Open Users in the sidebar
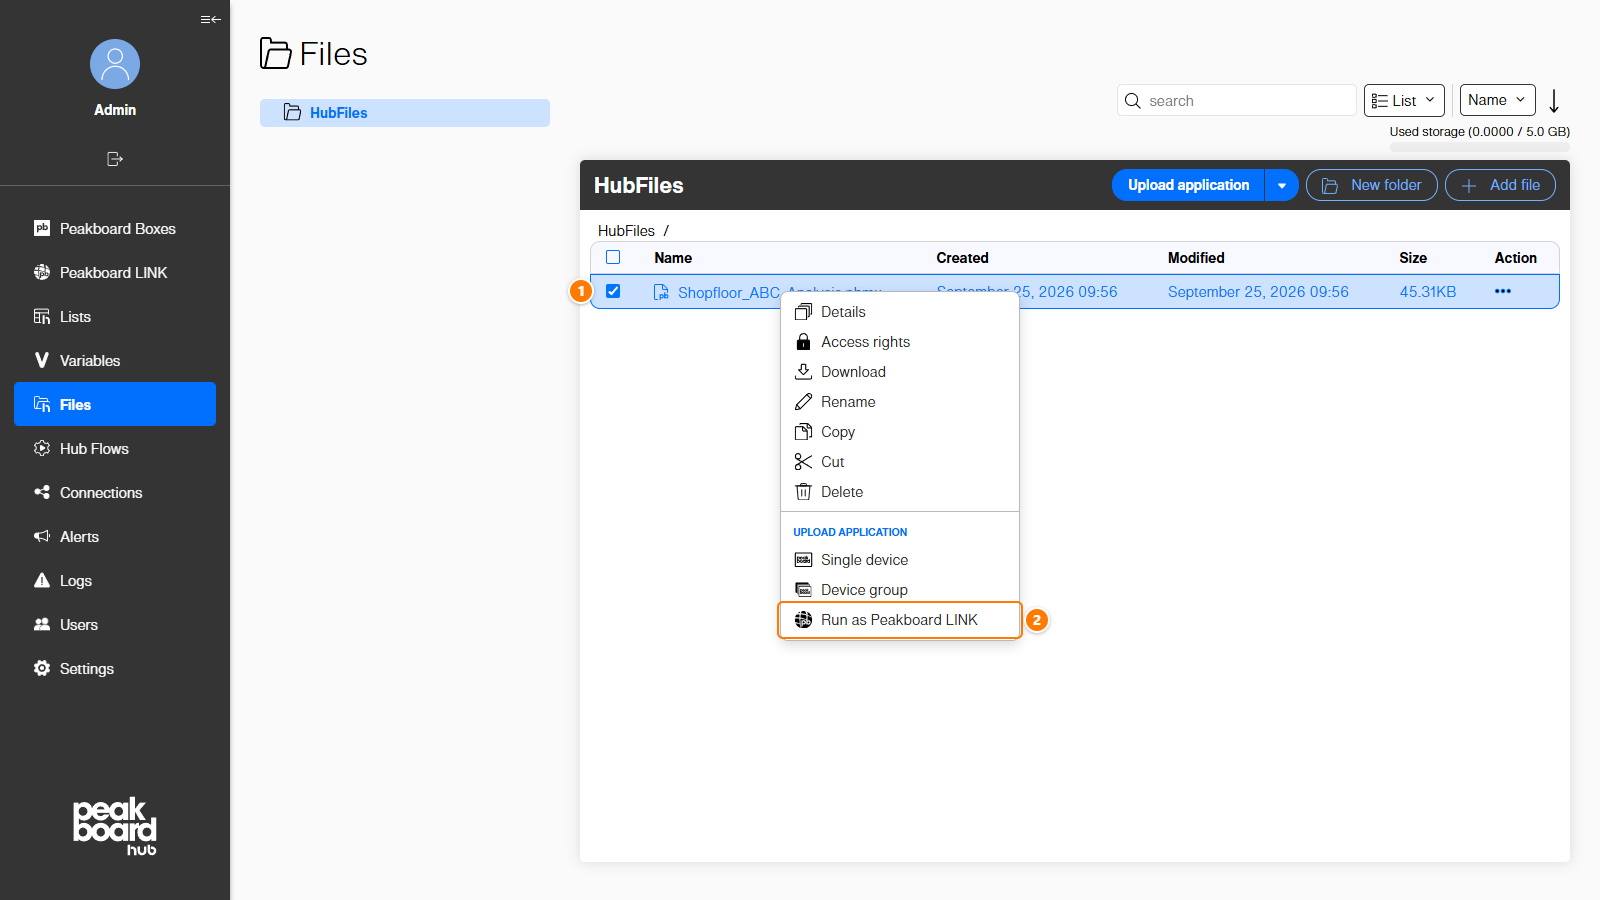This screenshot has width=1600, height=900. tap(115, 625)
